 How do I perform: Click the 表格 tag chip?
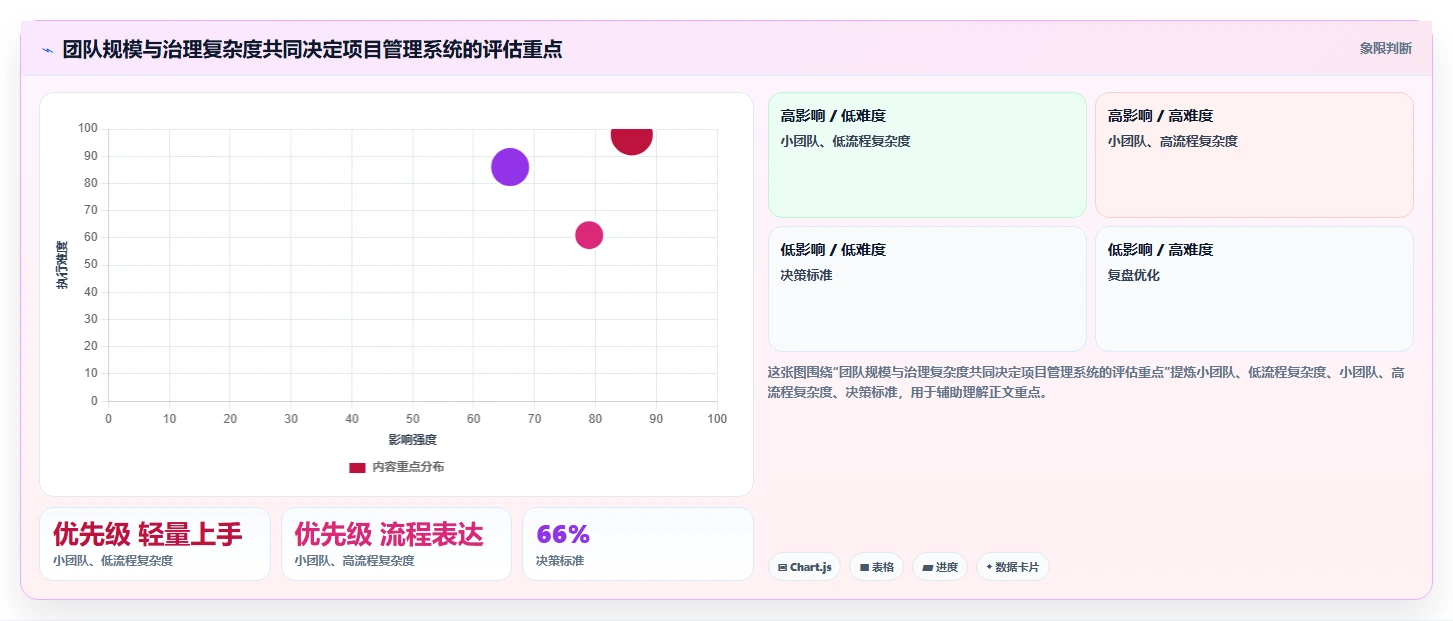876,567
